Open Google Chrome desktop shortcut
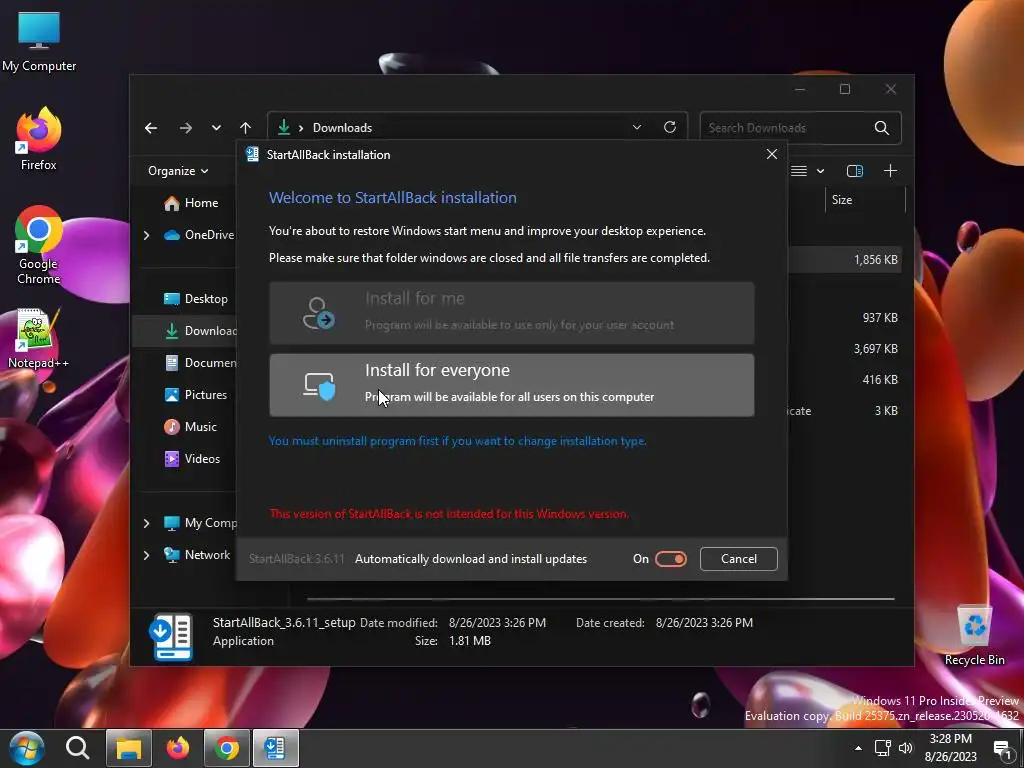 click(x=39, y=245)
